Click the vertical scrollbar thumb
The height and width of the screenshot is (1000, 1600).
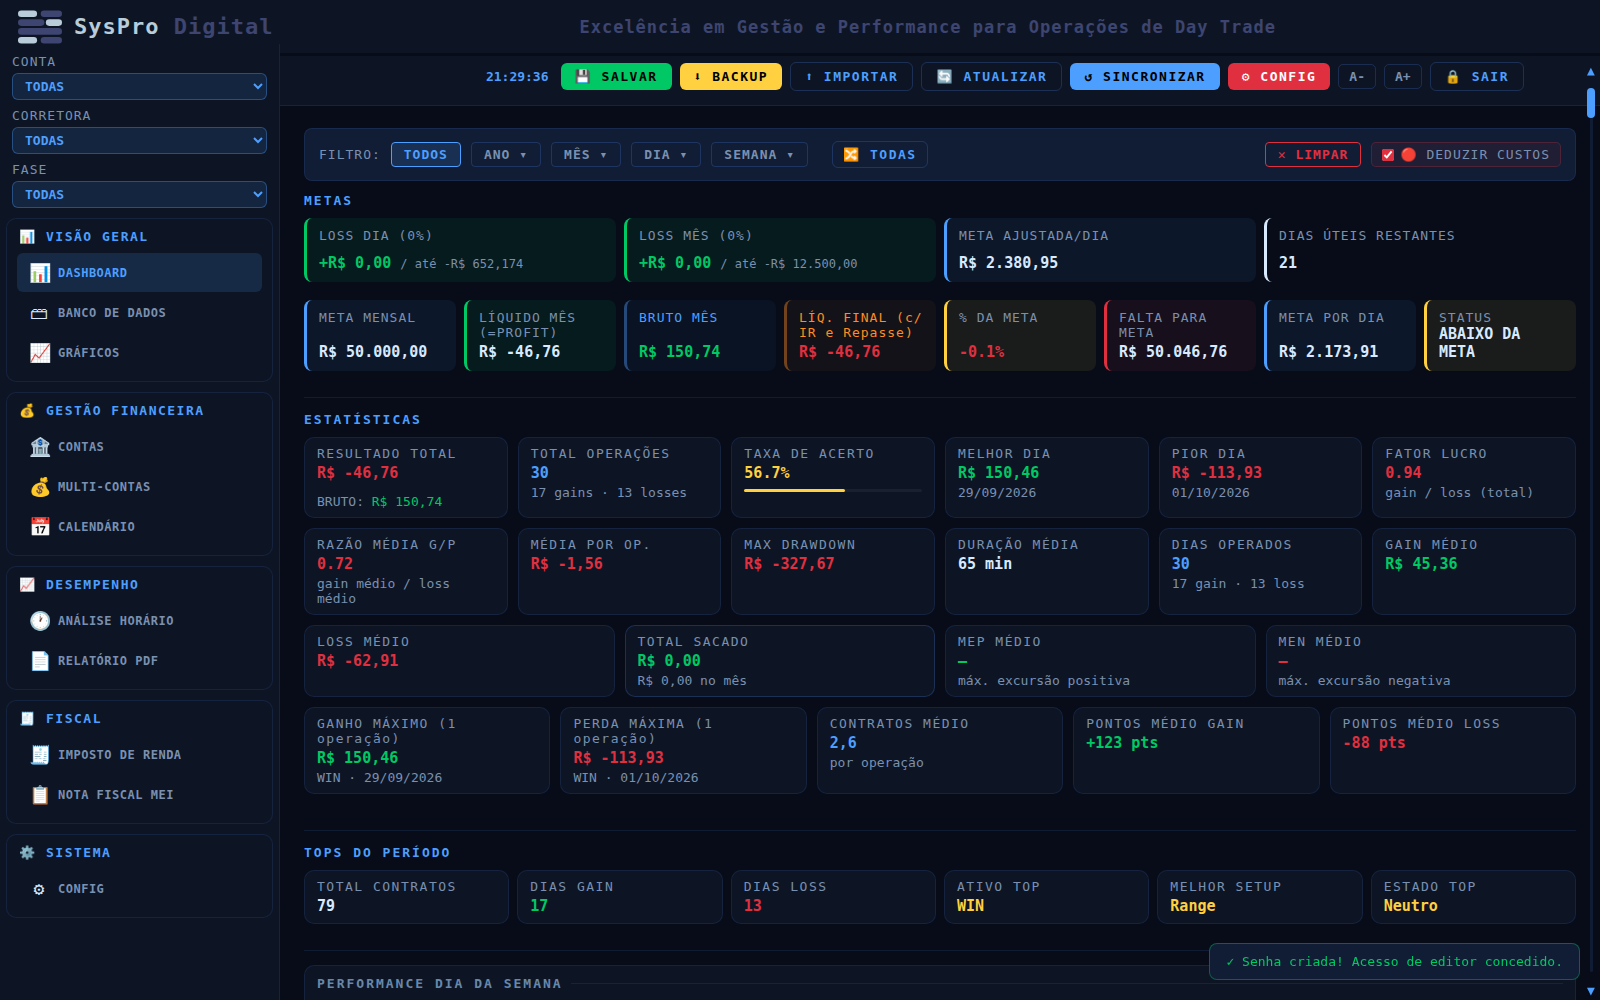pos(1591,103)
